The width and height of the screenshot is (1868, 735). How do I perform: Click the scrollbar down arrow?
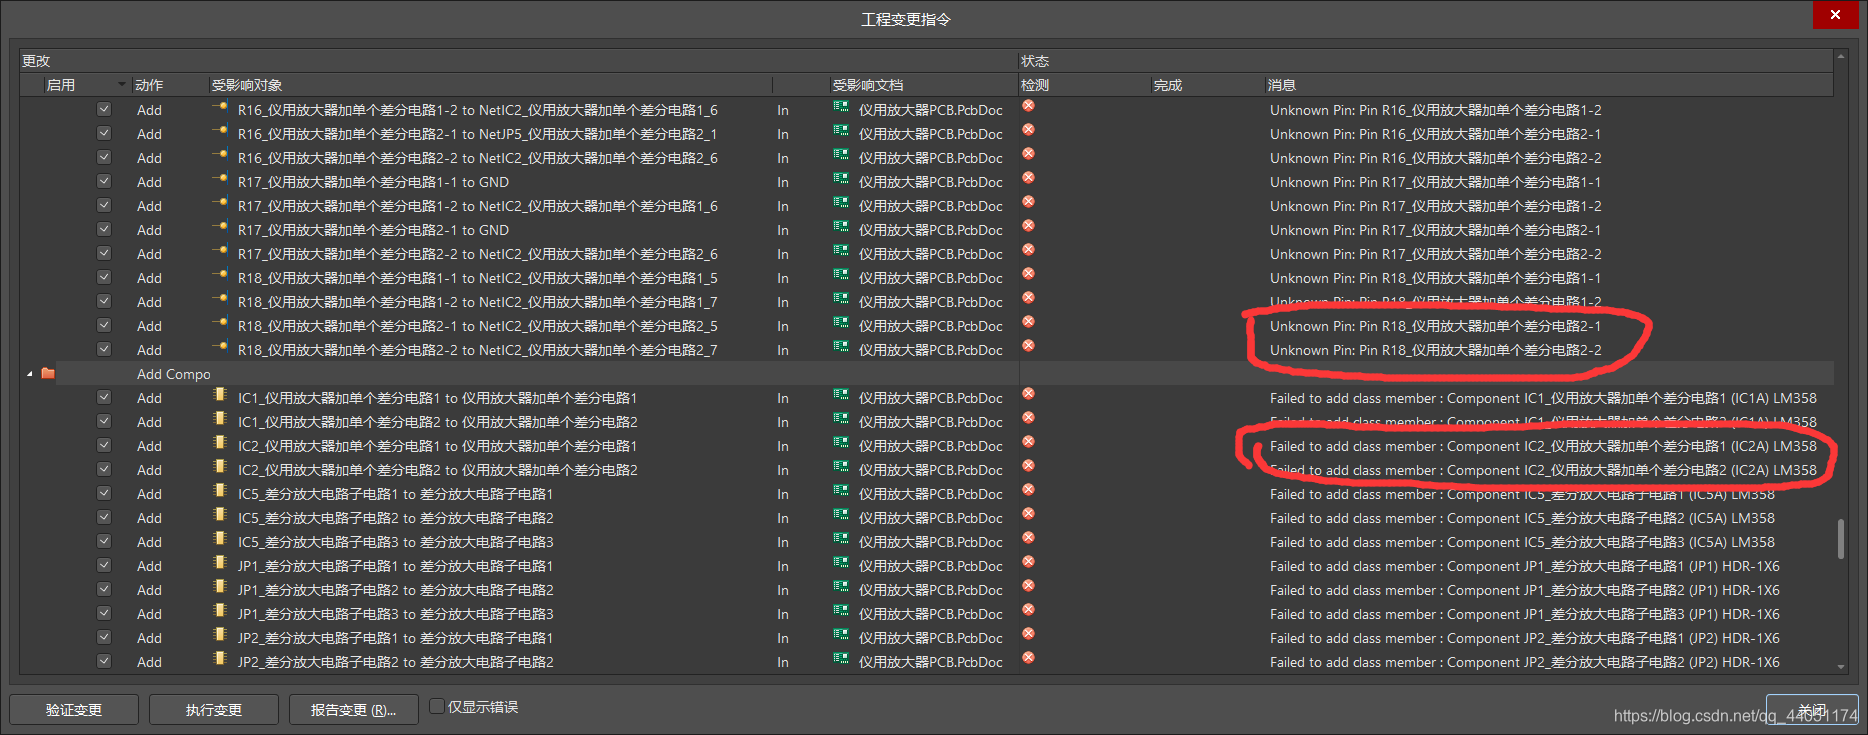tap(1840, 666)
